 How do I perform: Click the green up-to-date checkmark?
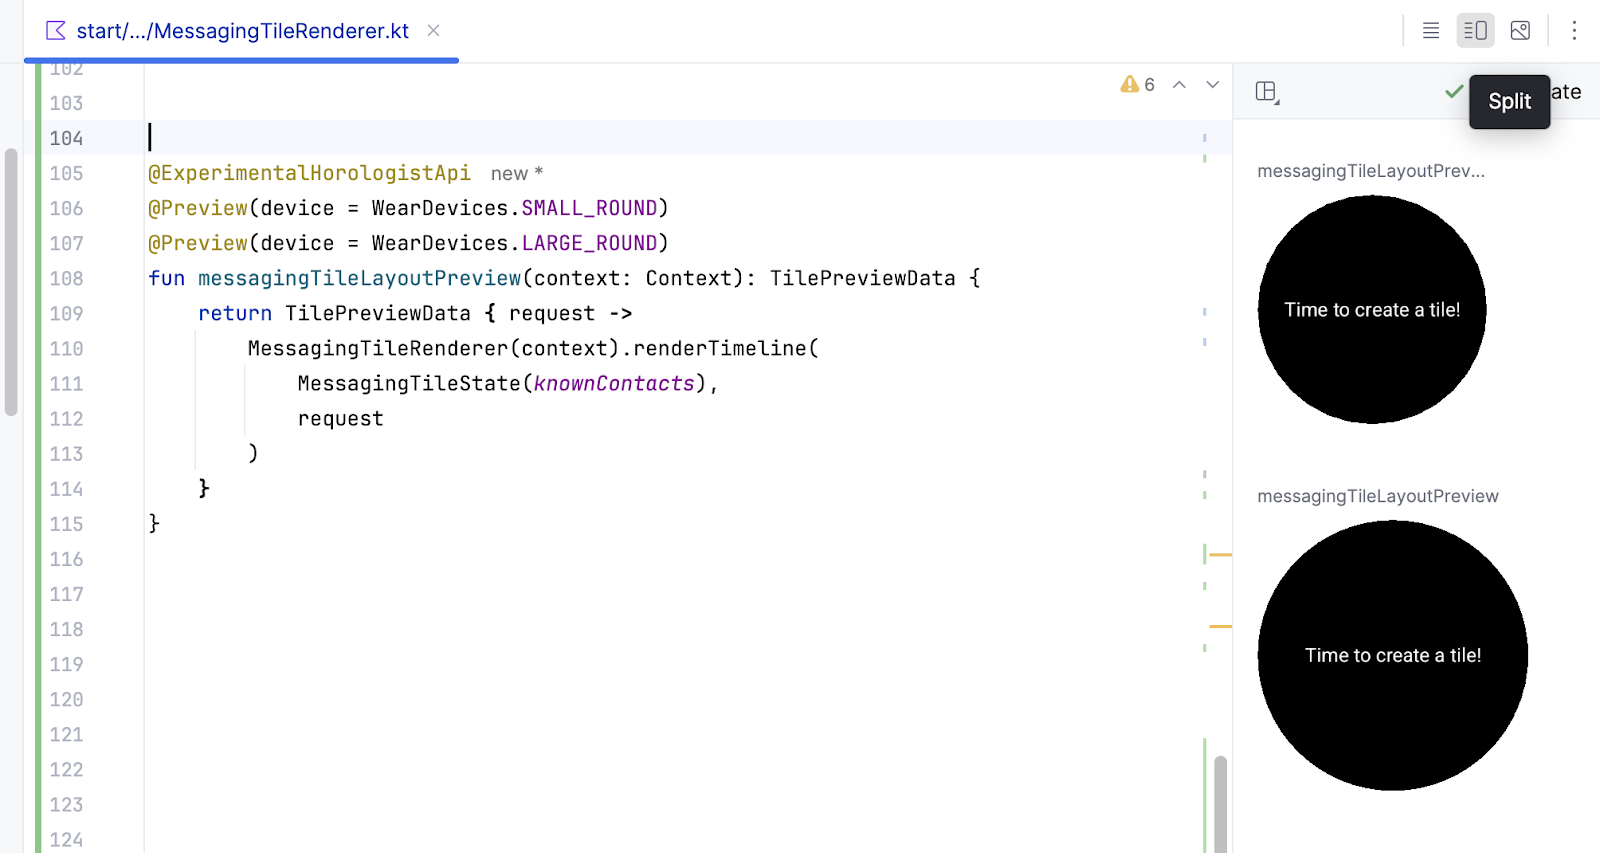1454,92
